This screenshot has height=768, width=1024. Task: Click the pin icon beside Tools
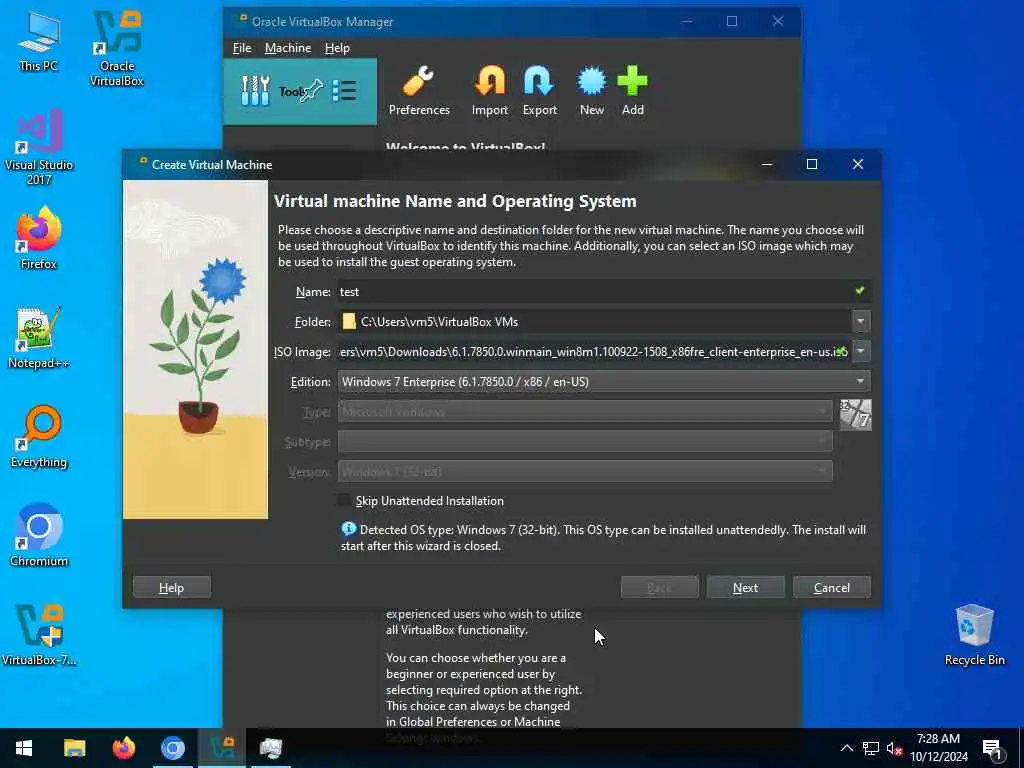pos(311,91)
